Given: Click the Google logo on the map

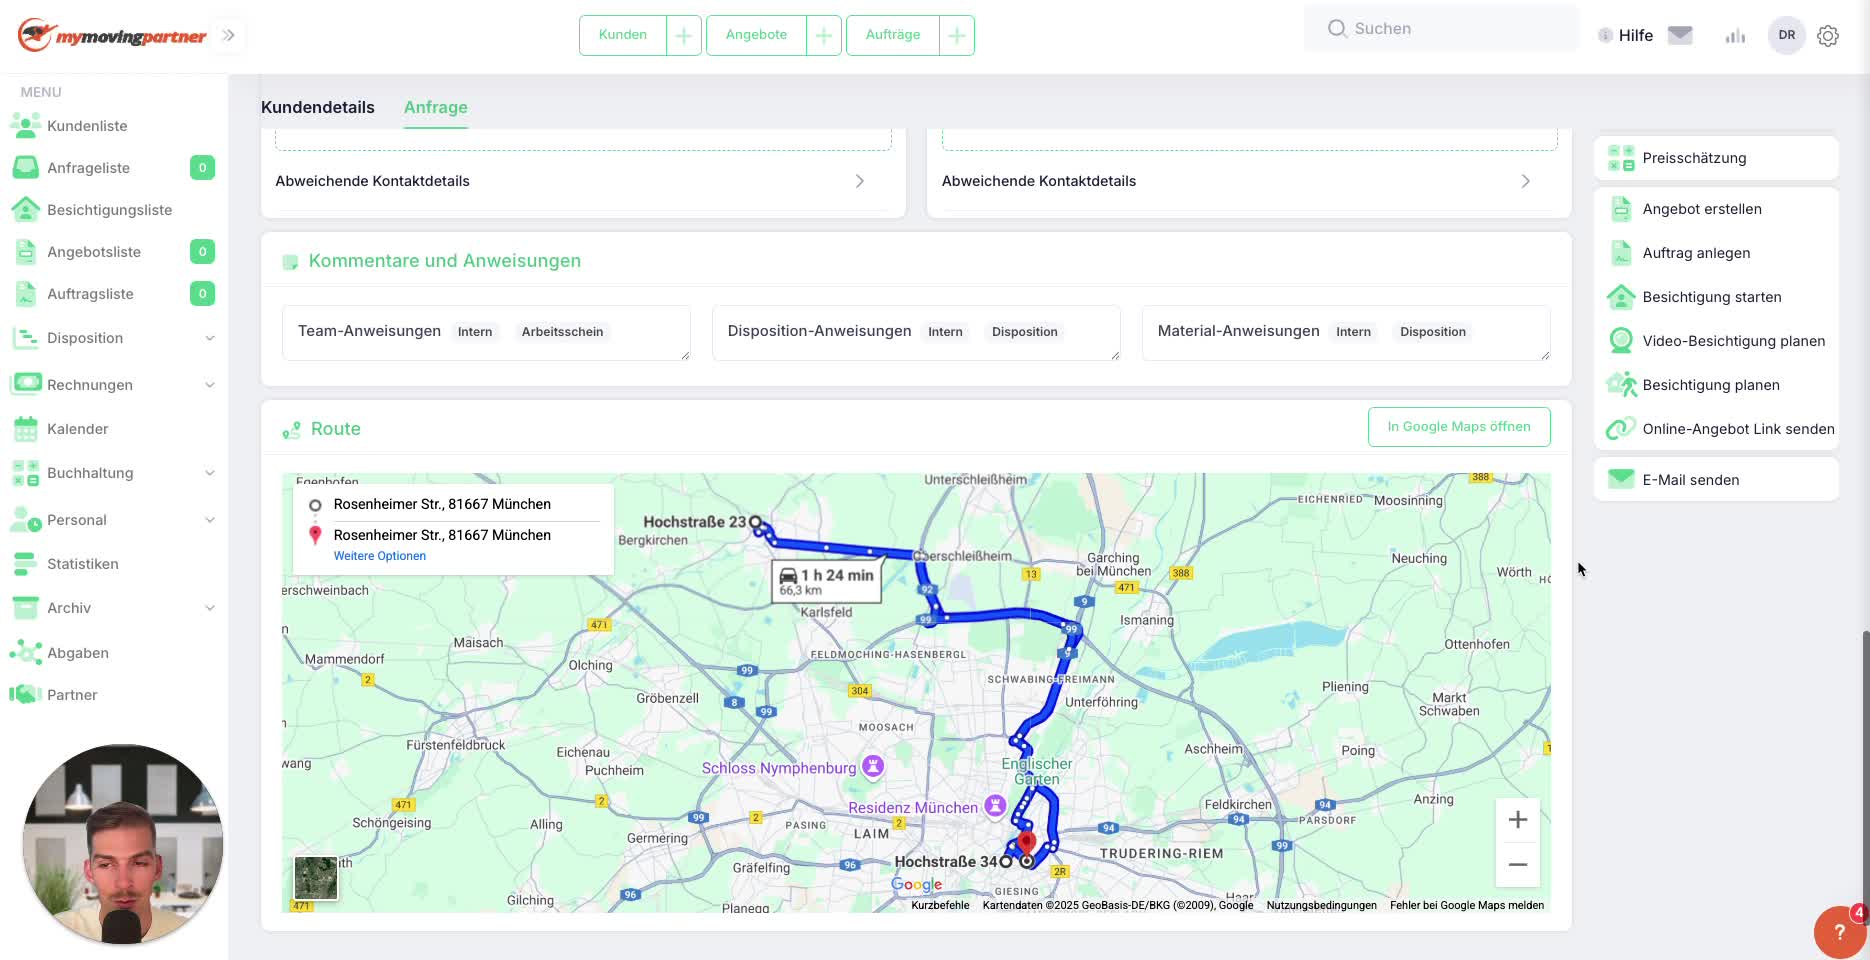Looking at the screenshot, I should click(x=917, y=885).
